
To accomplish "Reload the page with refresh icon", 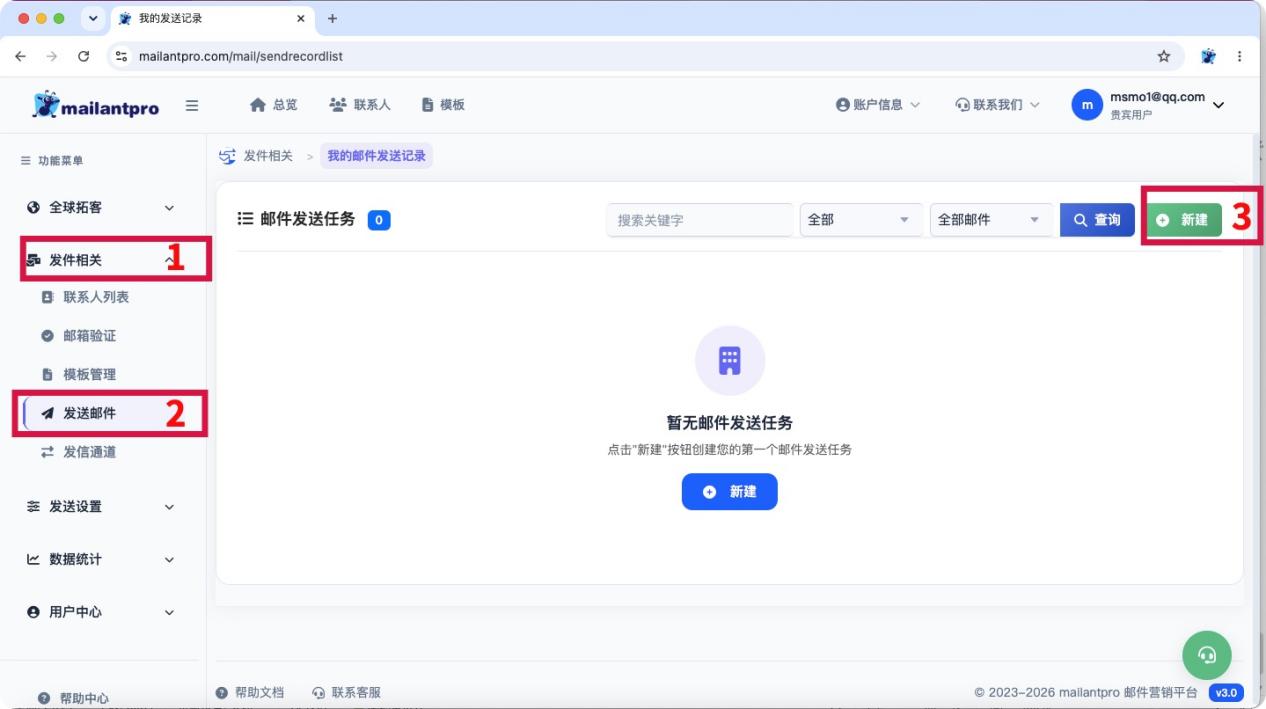I will tap(84, 56).
